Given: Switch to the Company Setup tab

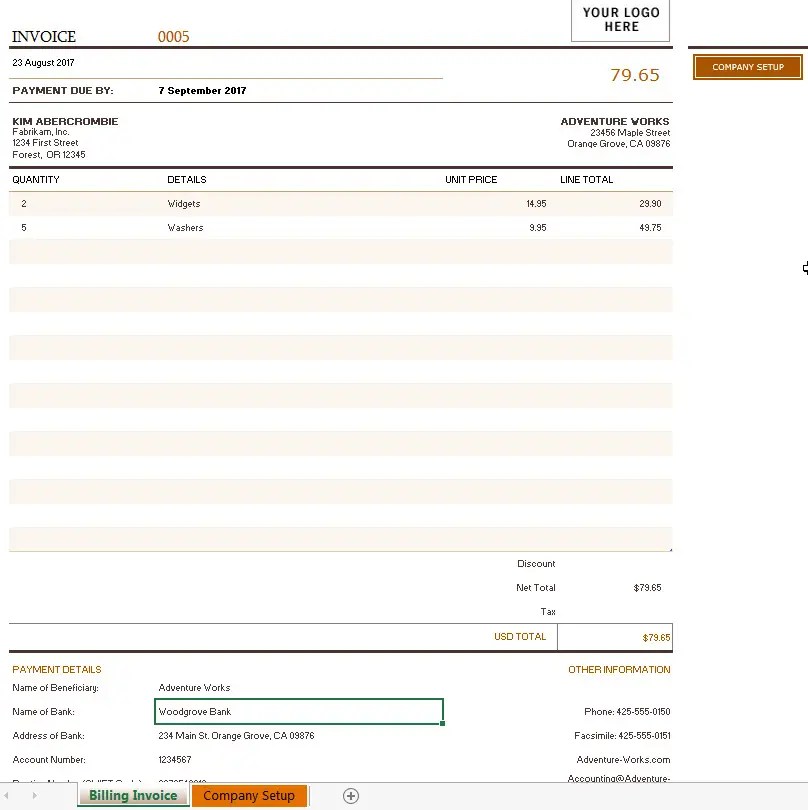Looking at the screenshot, I should 249,795.
